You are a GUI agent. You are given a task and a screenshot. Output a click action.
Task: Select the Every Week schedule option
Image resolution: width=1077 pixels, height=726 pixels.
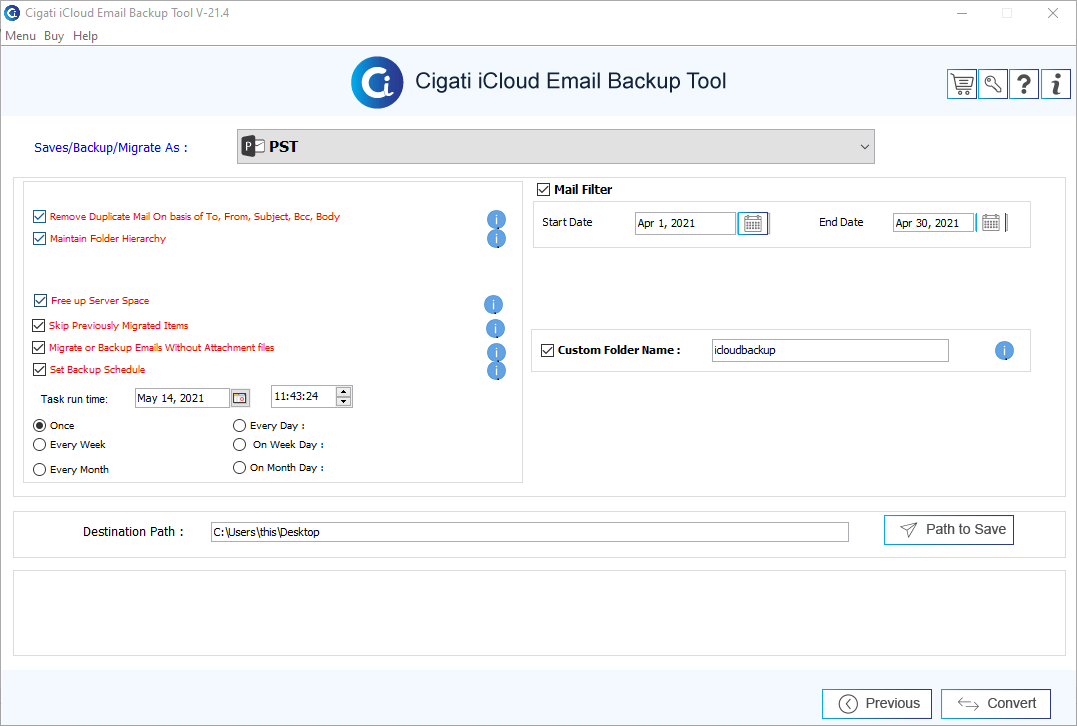[39, 445]
